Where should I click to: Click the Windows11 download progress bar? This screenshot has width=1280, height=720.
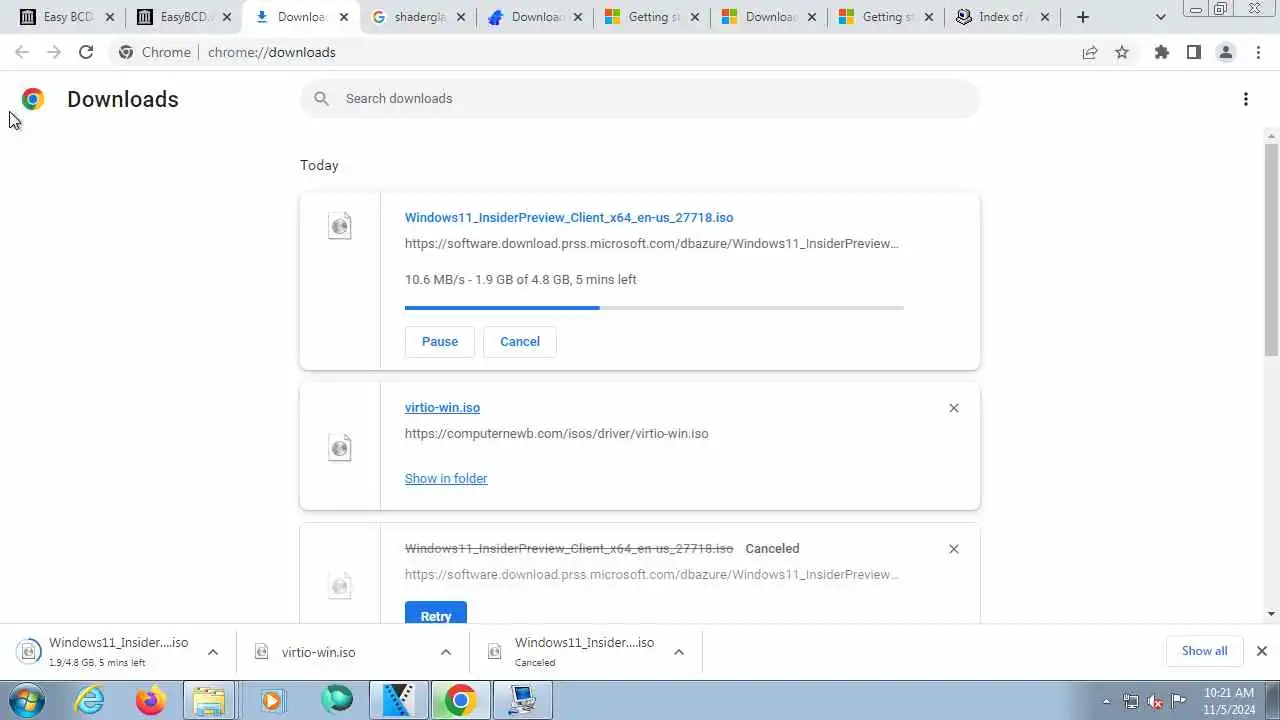pos(654,308)
